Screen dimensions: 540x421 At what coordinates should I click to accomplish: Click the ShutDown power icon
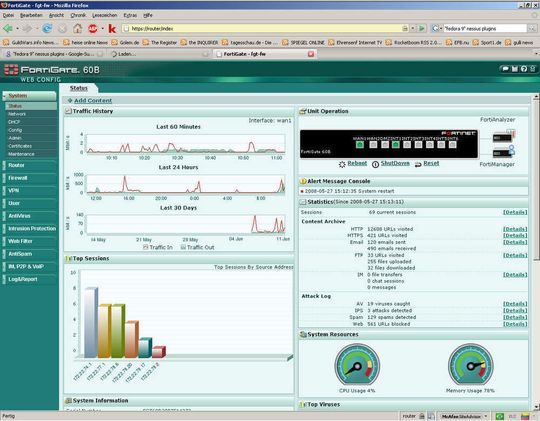coord(375,164)
